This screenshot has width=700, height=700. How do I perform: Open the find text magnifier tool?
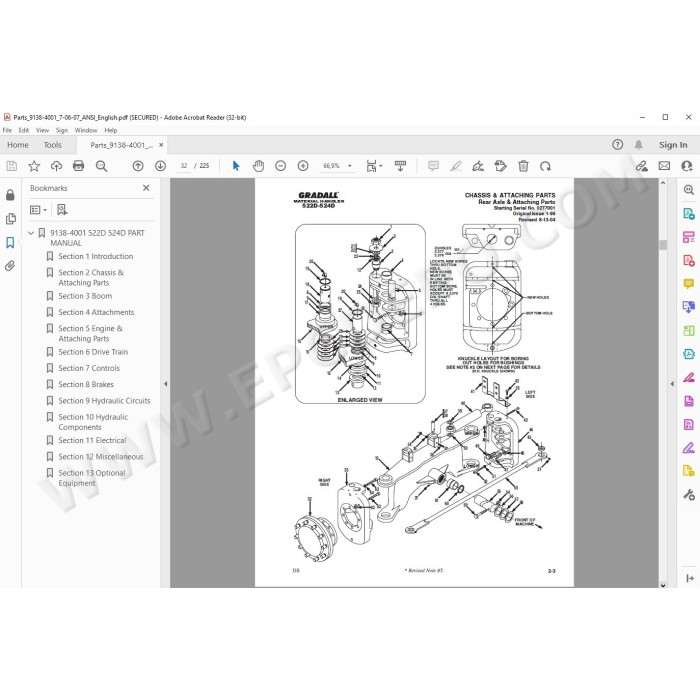point(101,166)
